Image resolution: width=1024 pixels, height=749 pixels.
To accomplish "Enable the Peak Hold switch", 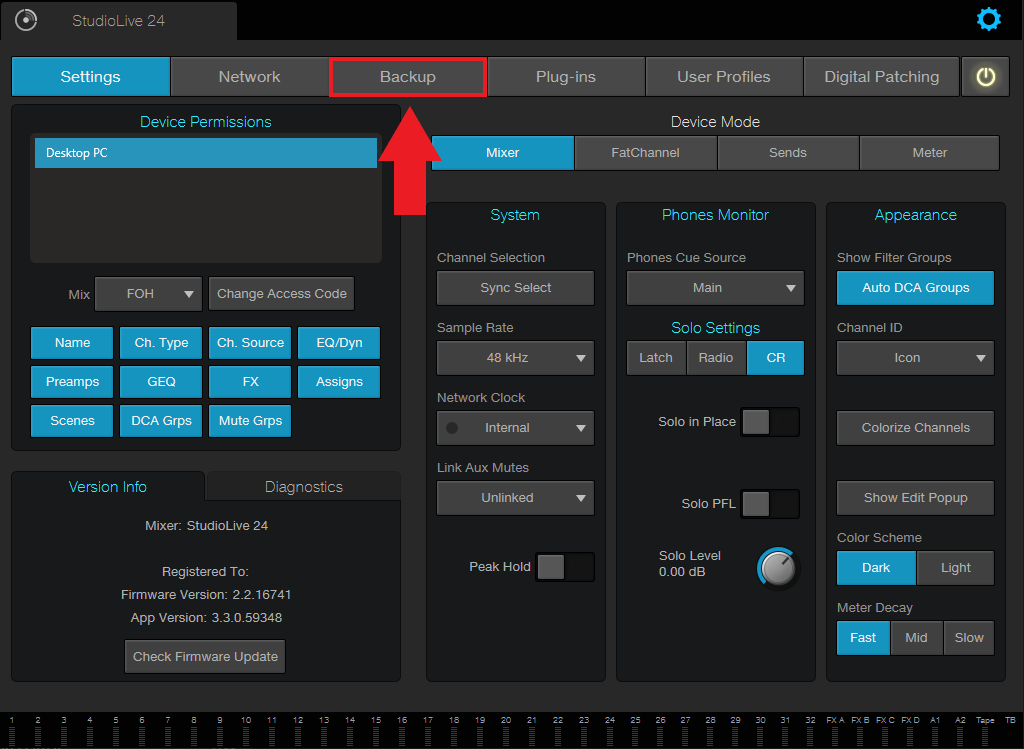I will click(x=564, y=567).
